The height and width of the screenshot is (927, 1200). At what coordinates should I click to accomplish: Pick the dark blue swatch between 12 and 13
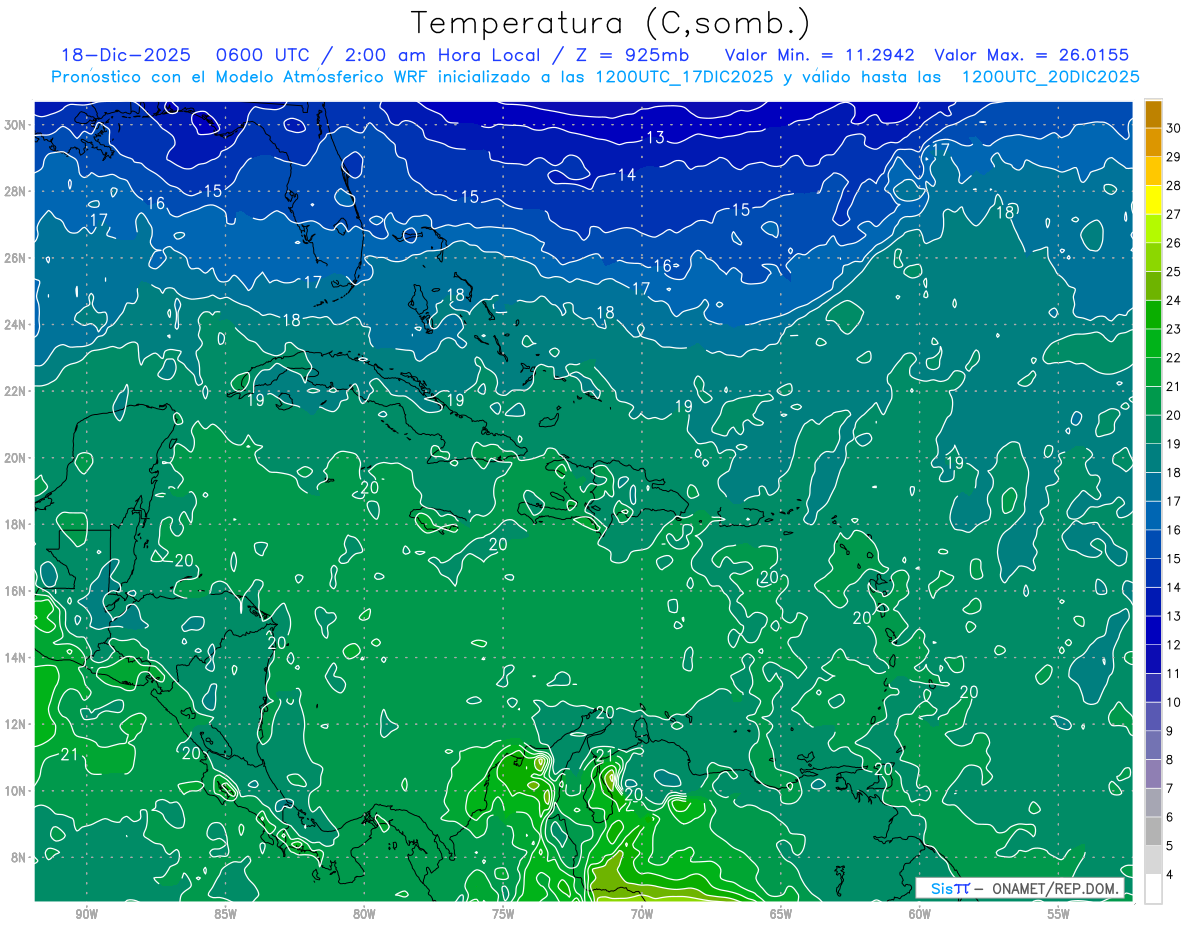click(x=1153, y=630)
